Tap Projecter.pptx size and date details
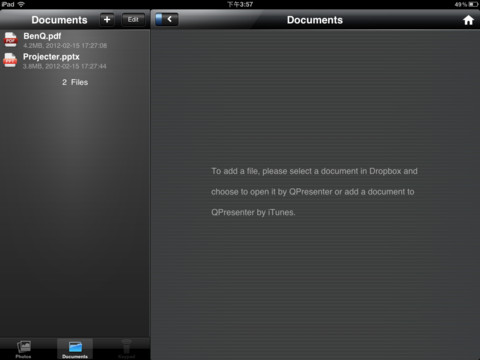 click(x=64, y=66)
